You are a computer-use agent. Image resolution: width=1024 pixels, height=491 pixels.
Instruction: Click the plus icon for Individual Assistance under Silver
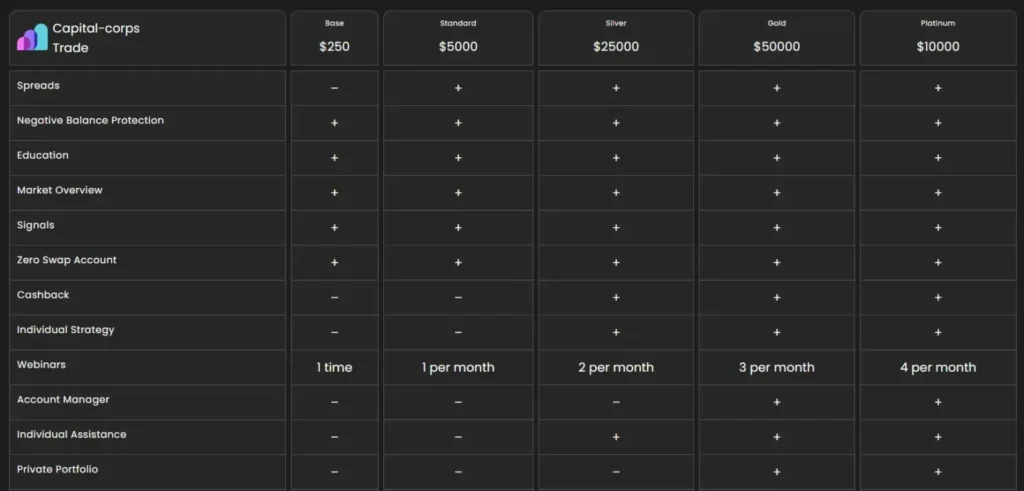click(616, 437)
